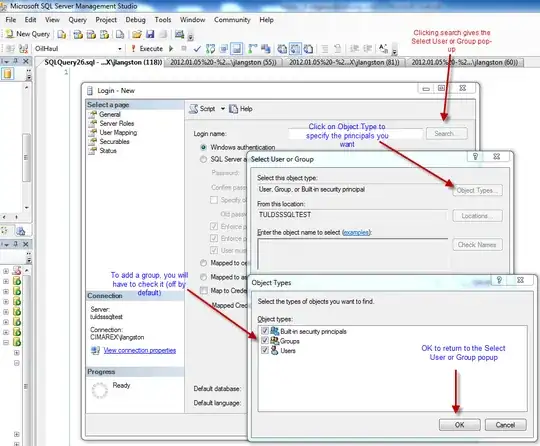Open the Community menu
This screenshot has height=446, width=540.
[x=232, y=20]
